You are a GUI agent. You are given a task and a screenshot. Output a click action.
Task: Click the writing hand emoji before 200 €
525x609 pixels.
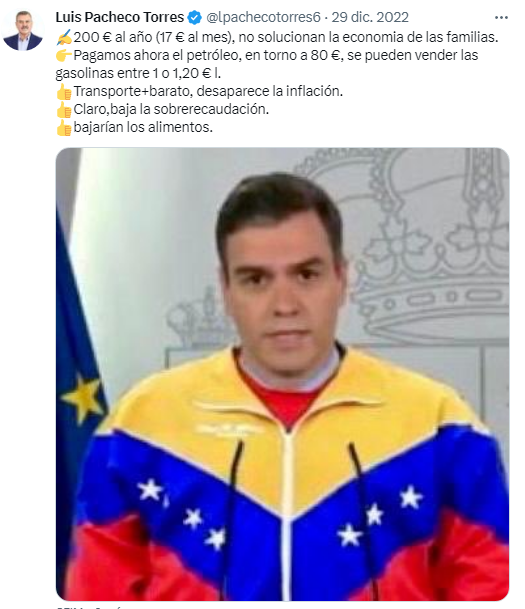(x=64, y=38)
